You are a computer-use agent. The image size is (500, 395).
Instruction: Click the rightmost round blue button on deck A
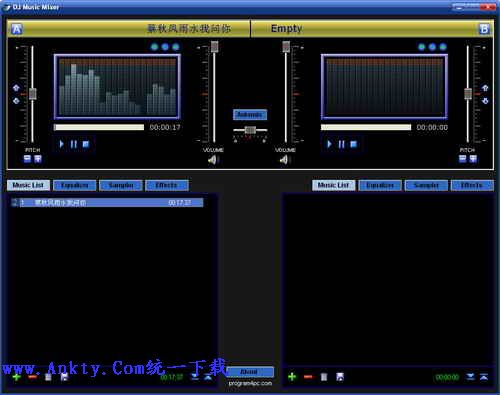tap(176, 47)
